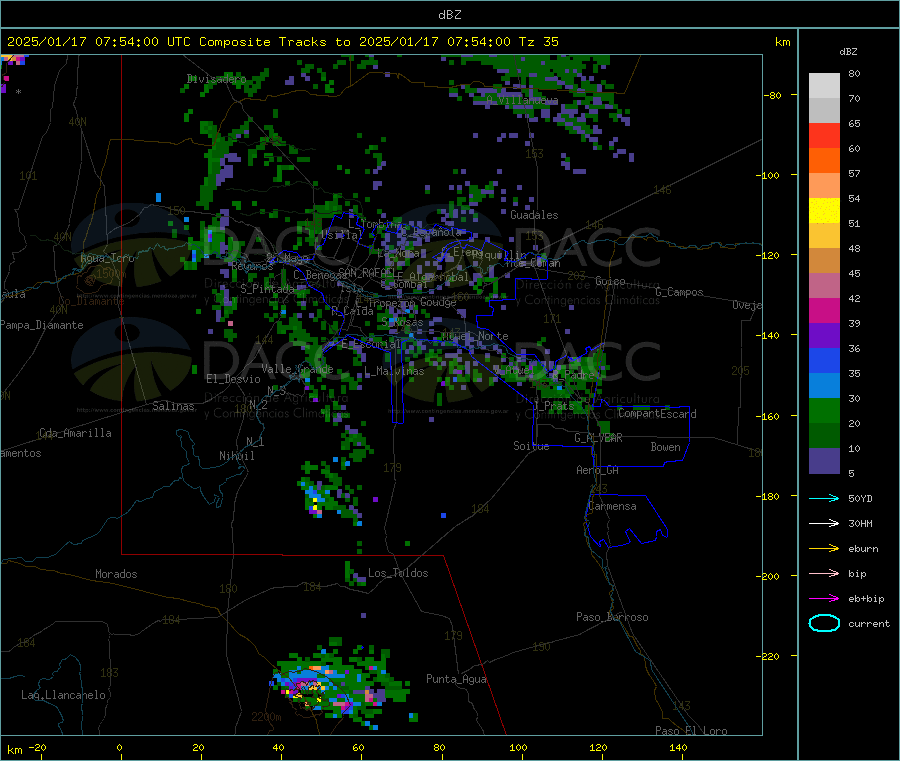Click the 'Paso_Barroso' label
Viewport: 900px width, 761px height.
(x=612, y=617)
